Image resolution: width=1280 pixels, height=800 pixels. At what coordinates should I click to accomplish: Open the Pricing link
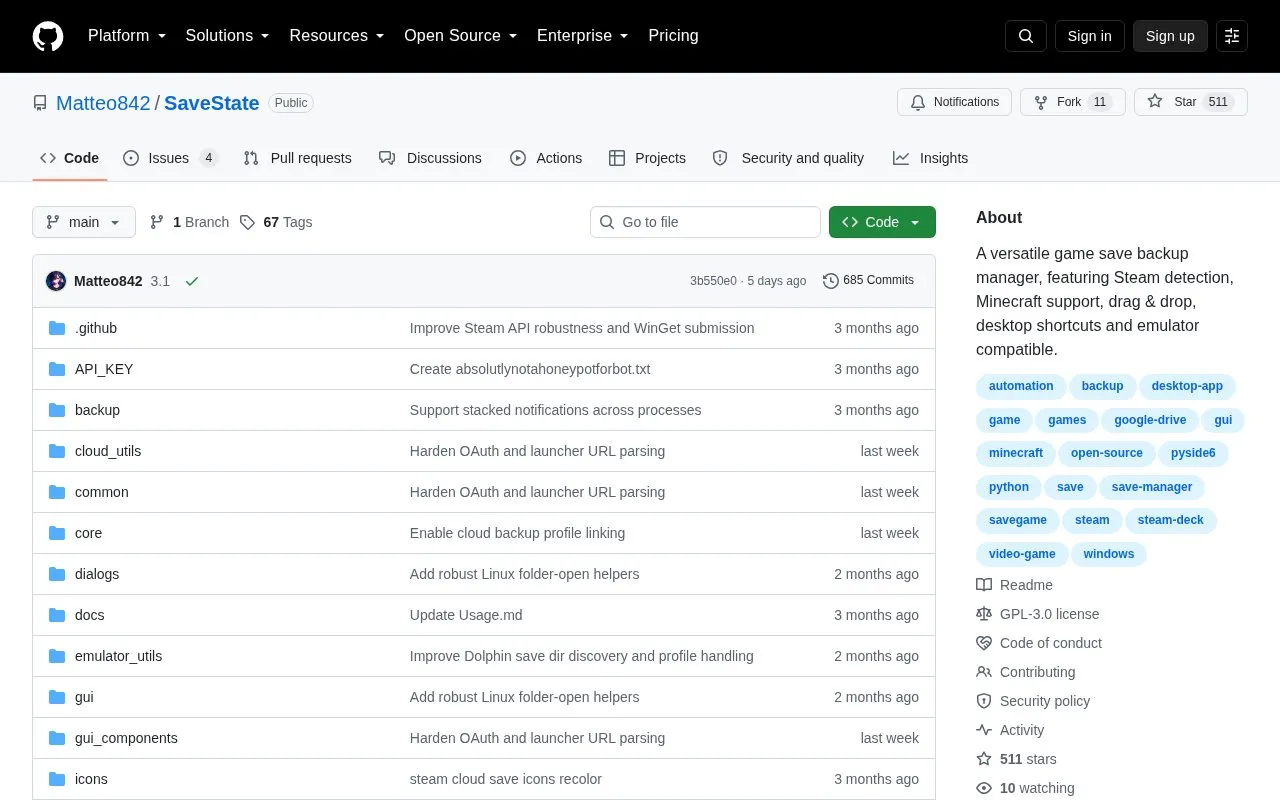[673, 36]
